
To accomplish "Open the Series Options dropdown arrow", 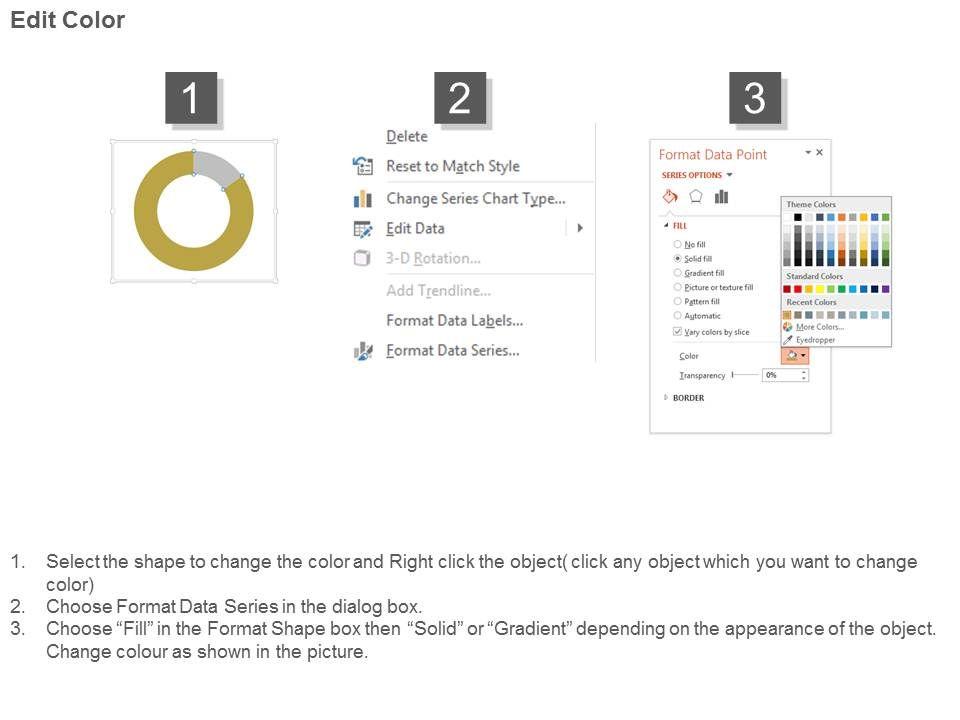I will pyautogui.click(x=729, y=175).
